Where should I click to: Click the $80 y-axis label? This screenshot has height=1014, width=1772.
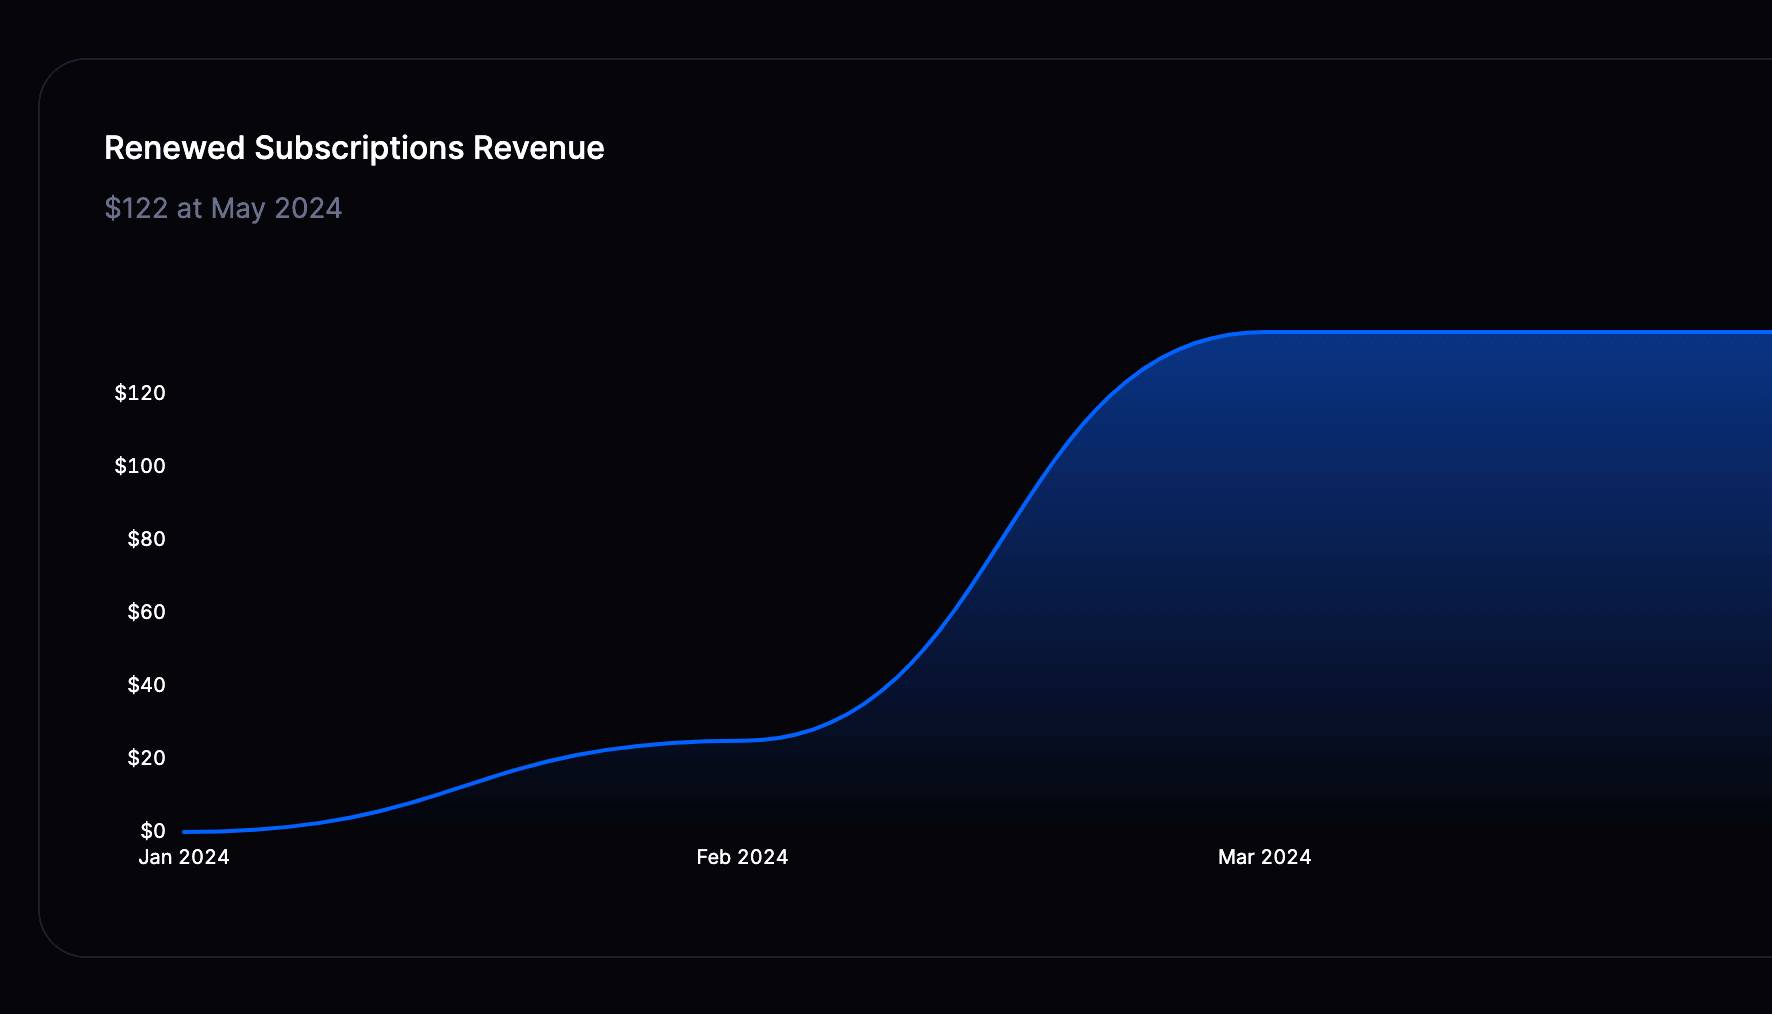(x=146, y=539)
